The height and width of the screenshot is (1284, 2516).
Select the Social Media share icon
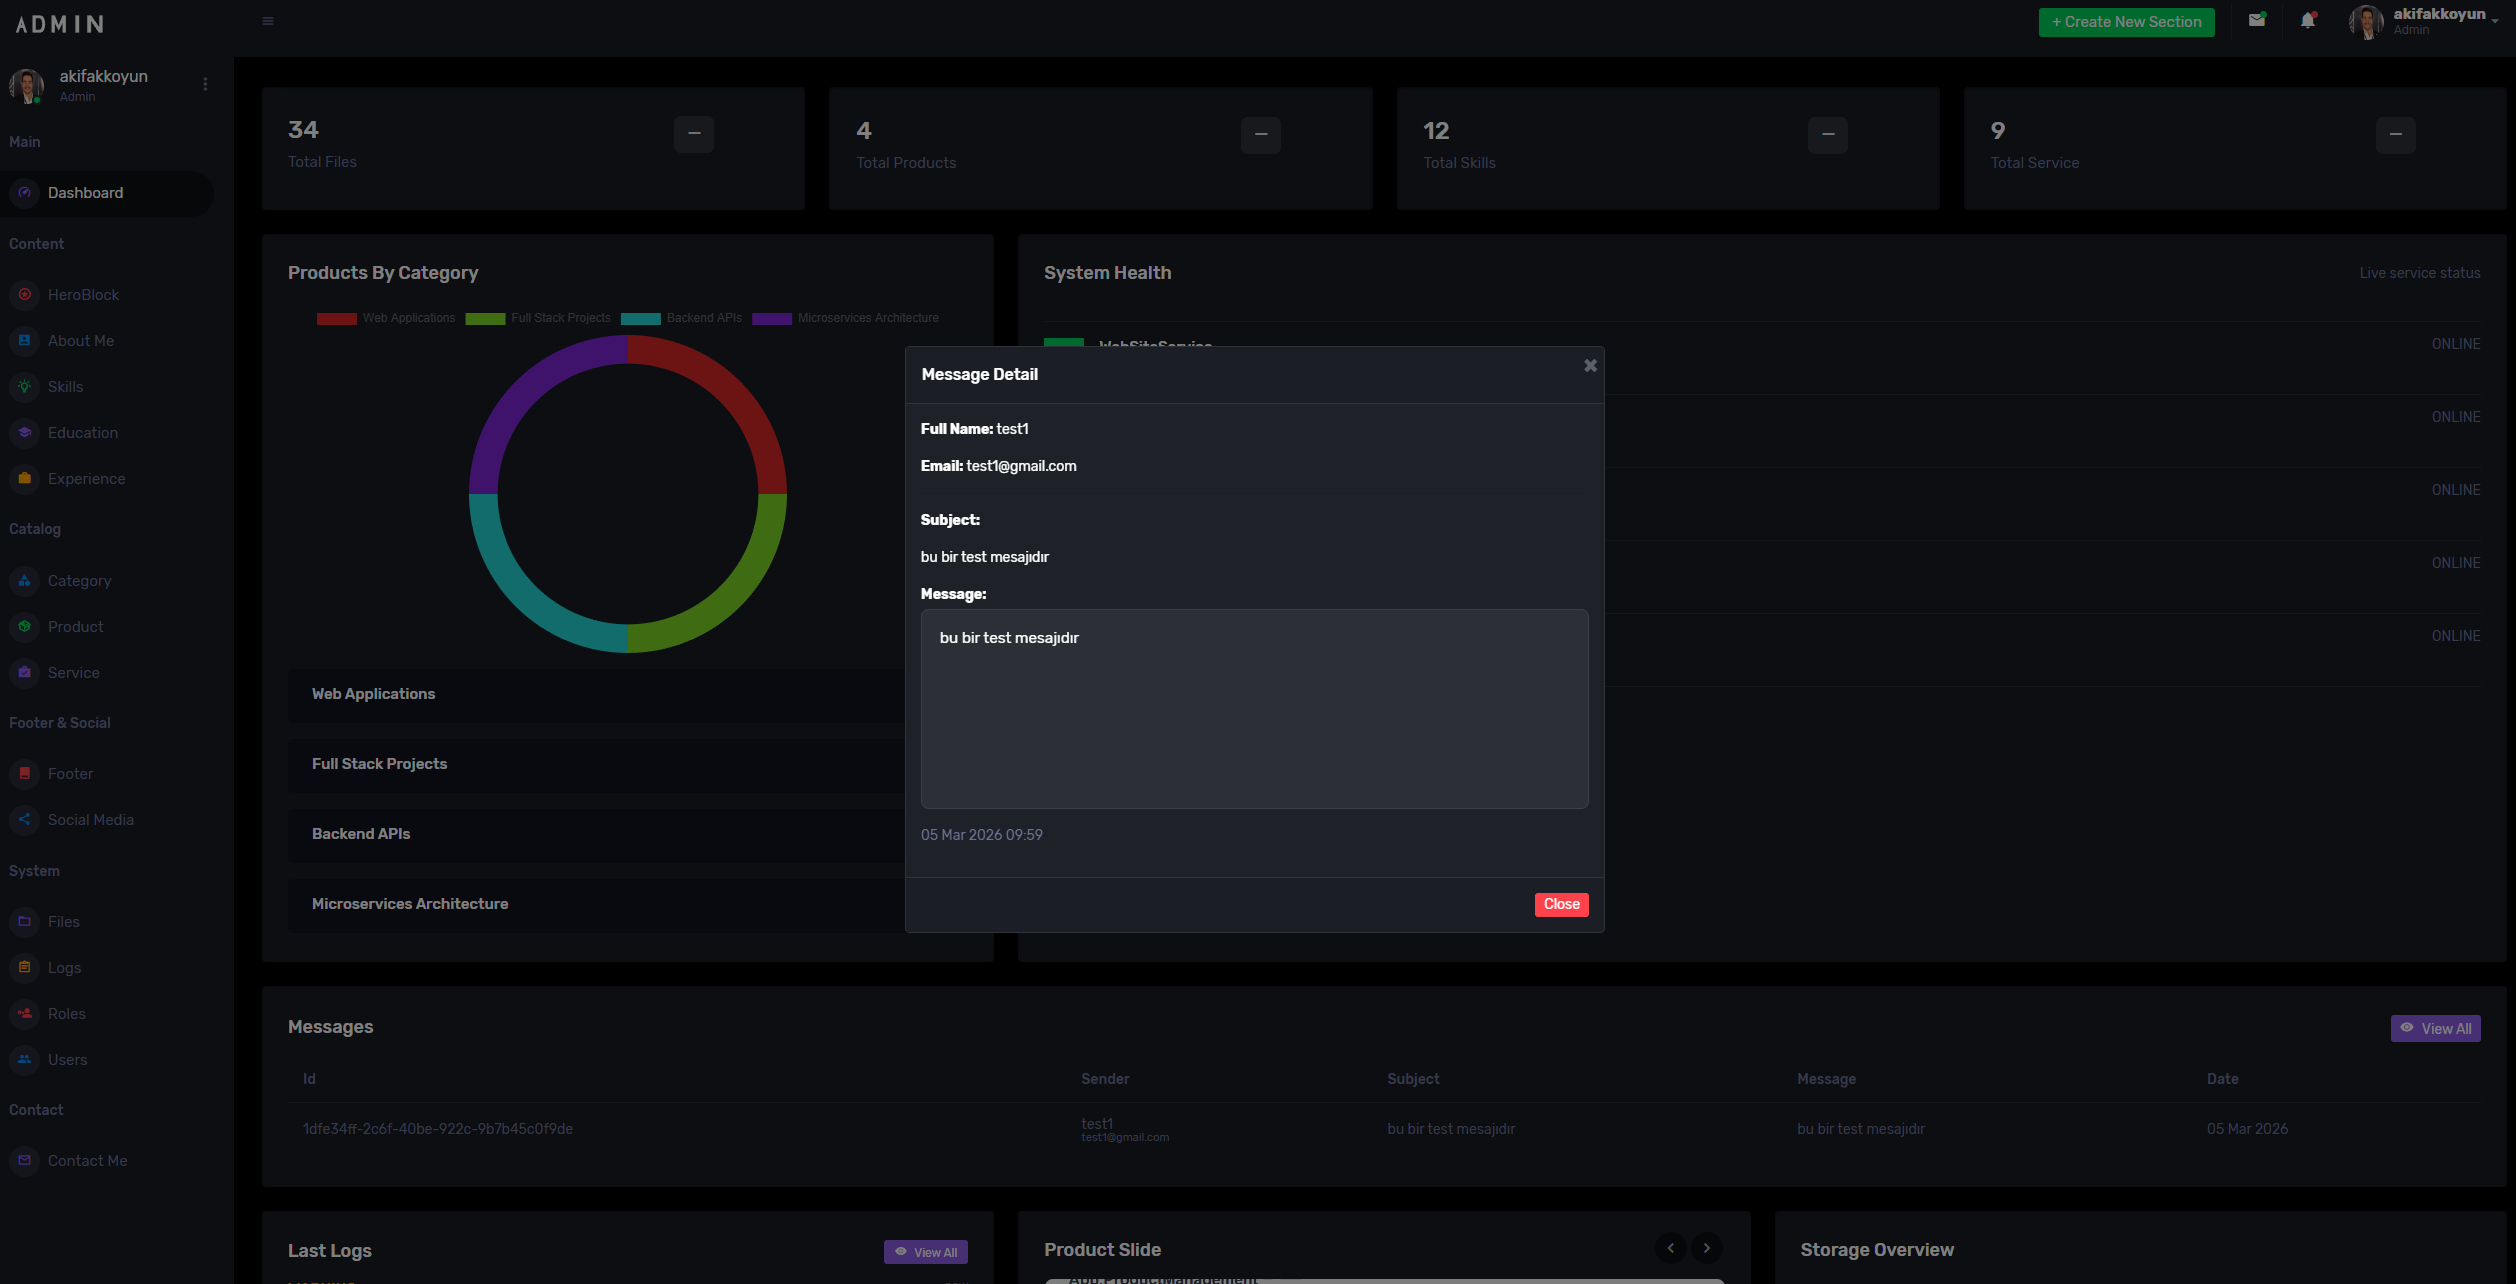coord(24,819)
